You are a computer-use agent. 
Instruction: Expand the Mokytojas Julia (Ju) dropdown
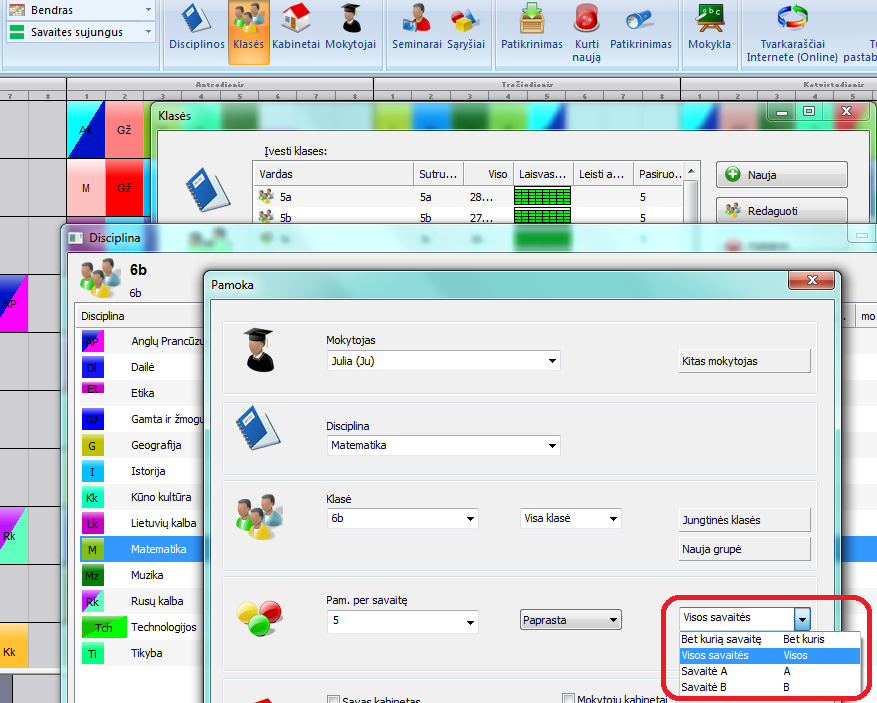click(x=552, y=361)
